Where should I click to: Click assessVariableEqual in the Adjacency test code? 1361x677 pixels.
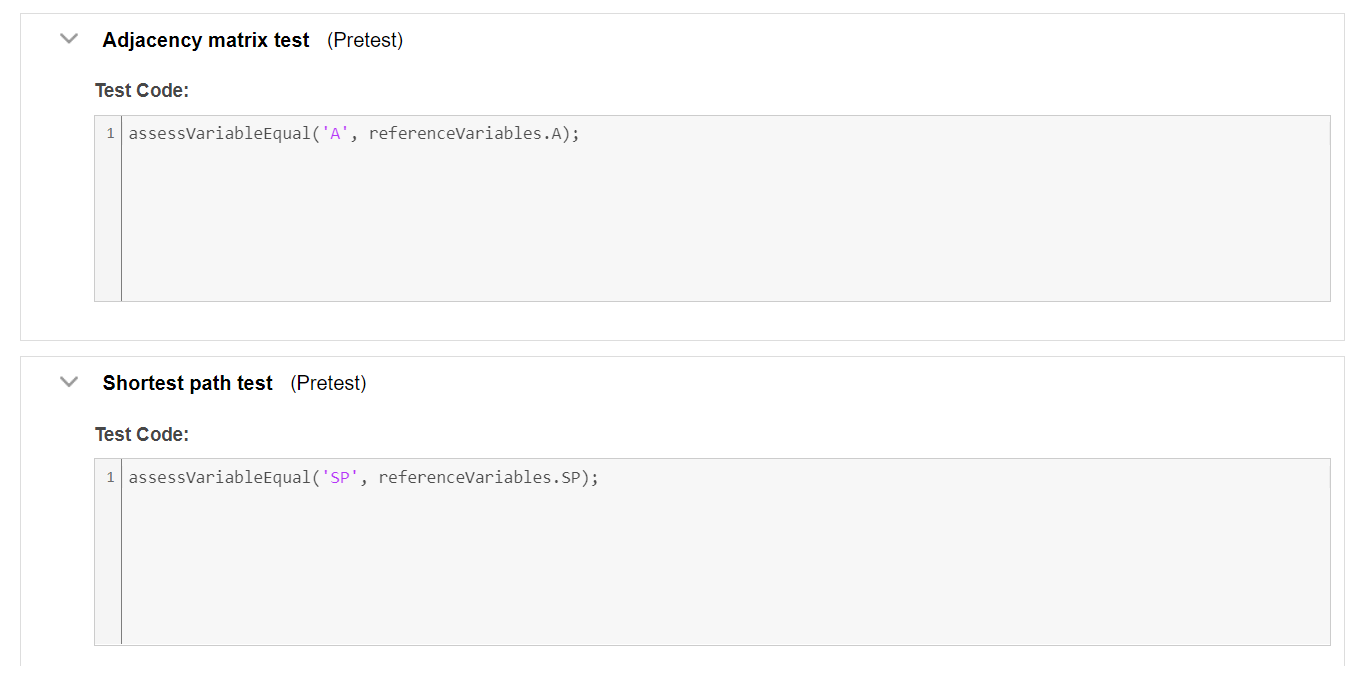point(220,134)
